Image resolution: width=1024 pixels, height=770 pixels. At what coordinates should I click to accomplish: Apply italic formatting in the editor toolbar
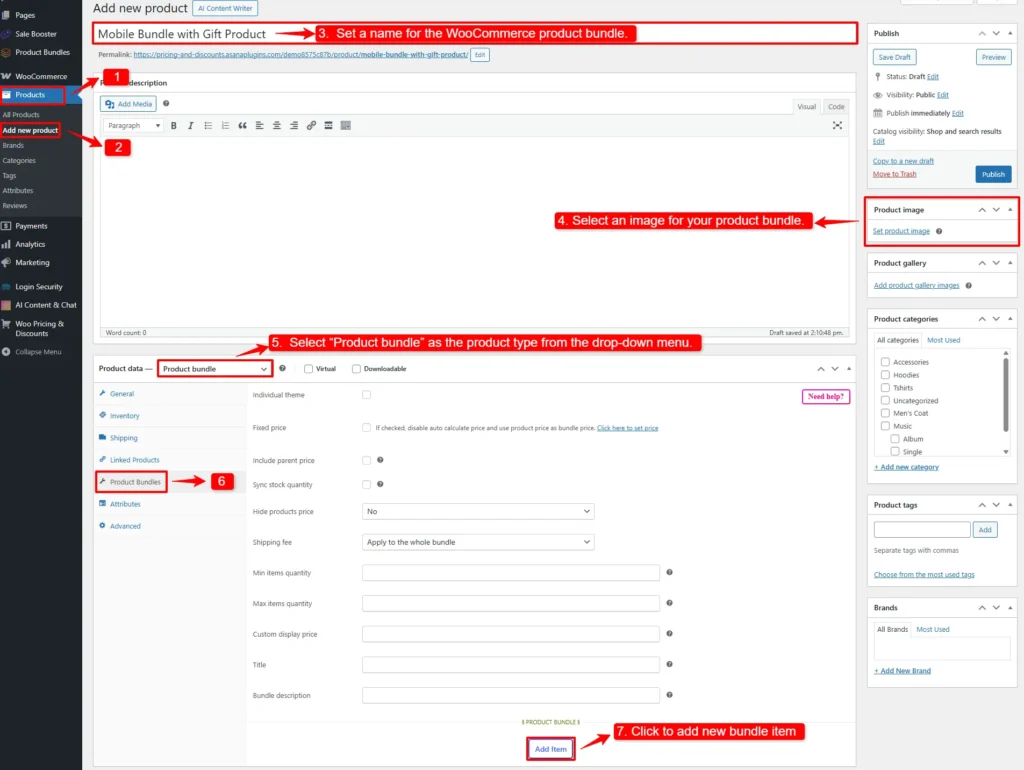click(x=191, y=125)
